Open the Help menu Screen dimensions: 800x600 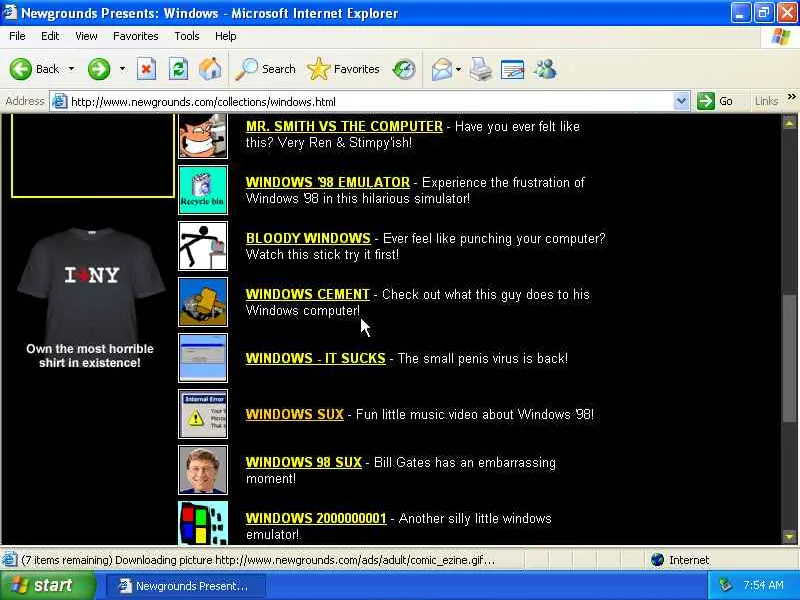coord(226,36)
